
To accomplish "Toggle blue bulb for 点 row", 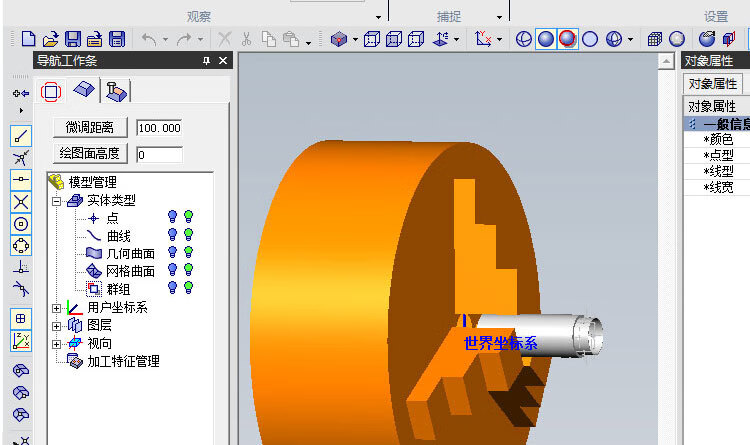I will (173, 217).
